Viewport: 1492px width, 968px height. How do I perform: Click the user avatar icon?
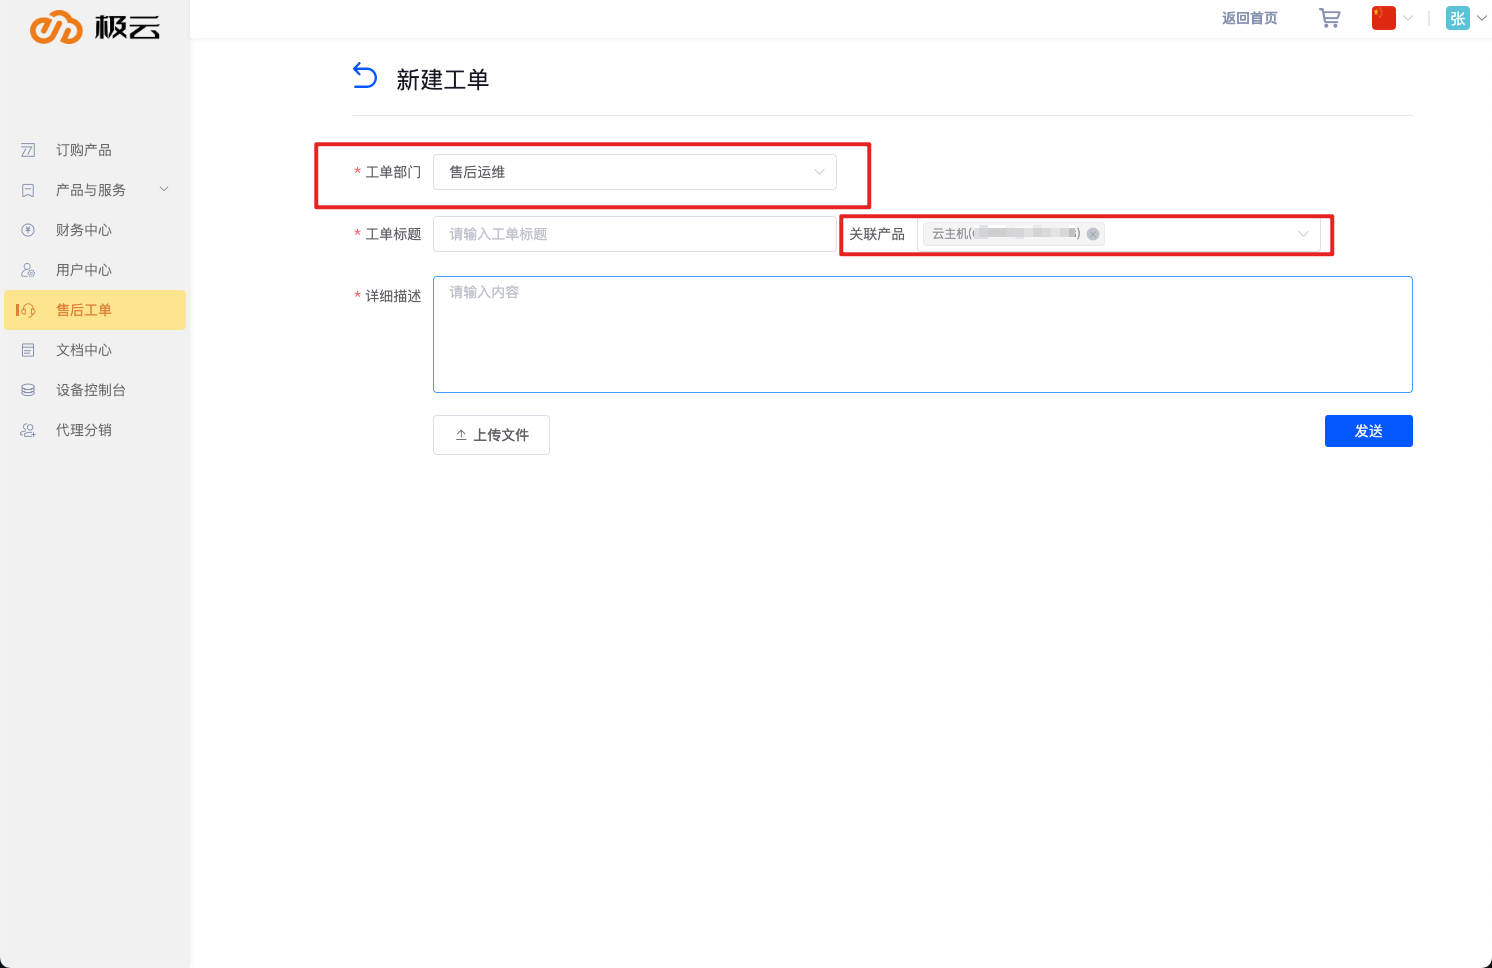click(x=1457, y=18)
